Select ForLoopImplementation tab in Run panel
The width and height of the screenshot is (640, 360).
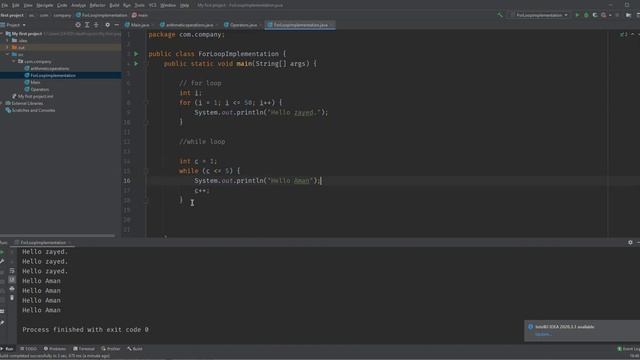[43, 242]
